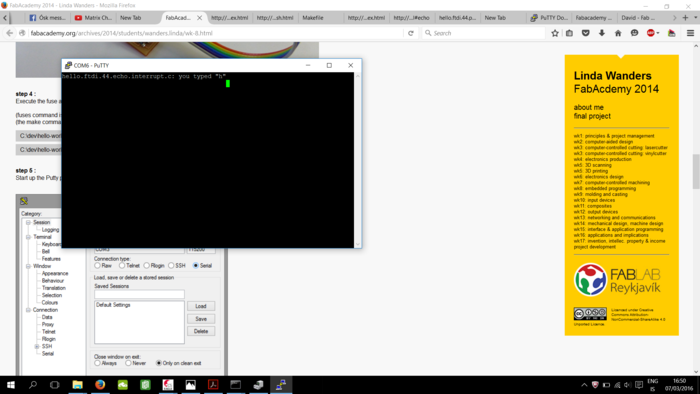Bookmark this page with the star icon
The width and height of the screenshot is (700, 394).
[x=555, y=33]
